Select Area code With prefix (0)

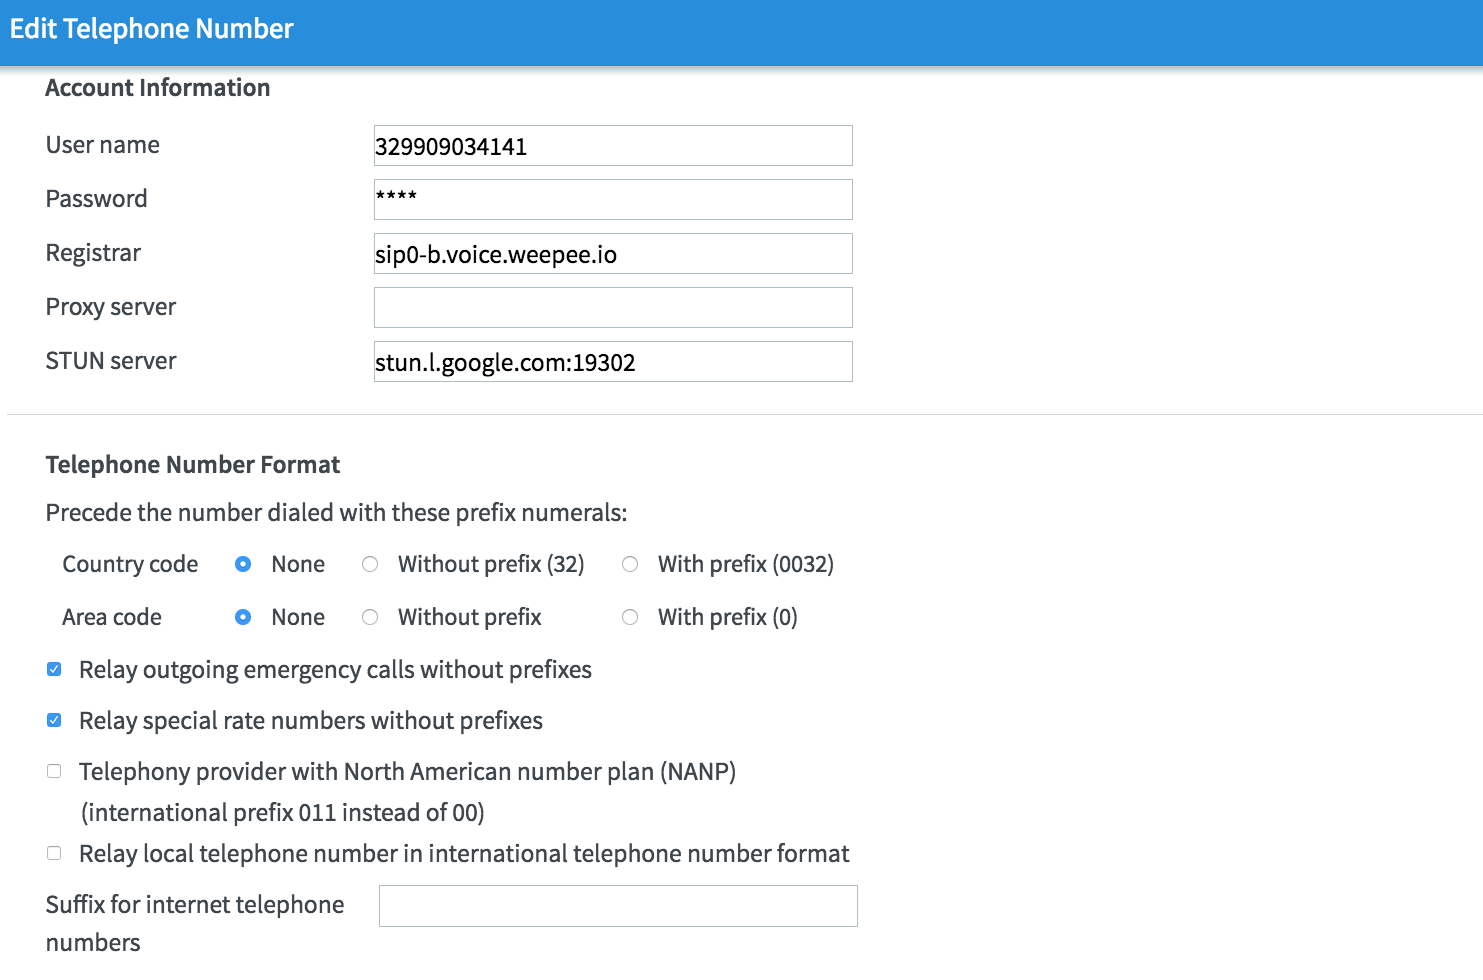(x=630, y=617)
